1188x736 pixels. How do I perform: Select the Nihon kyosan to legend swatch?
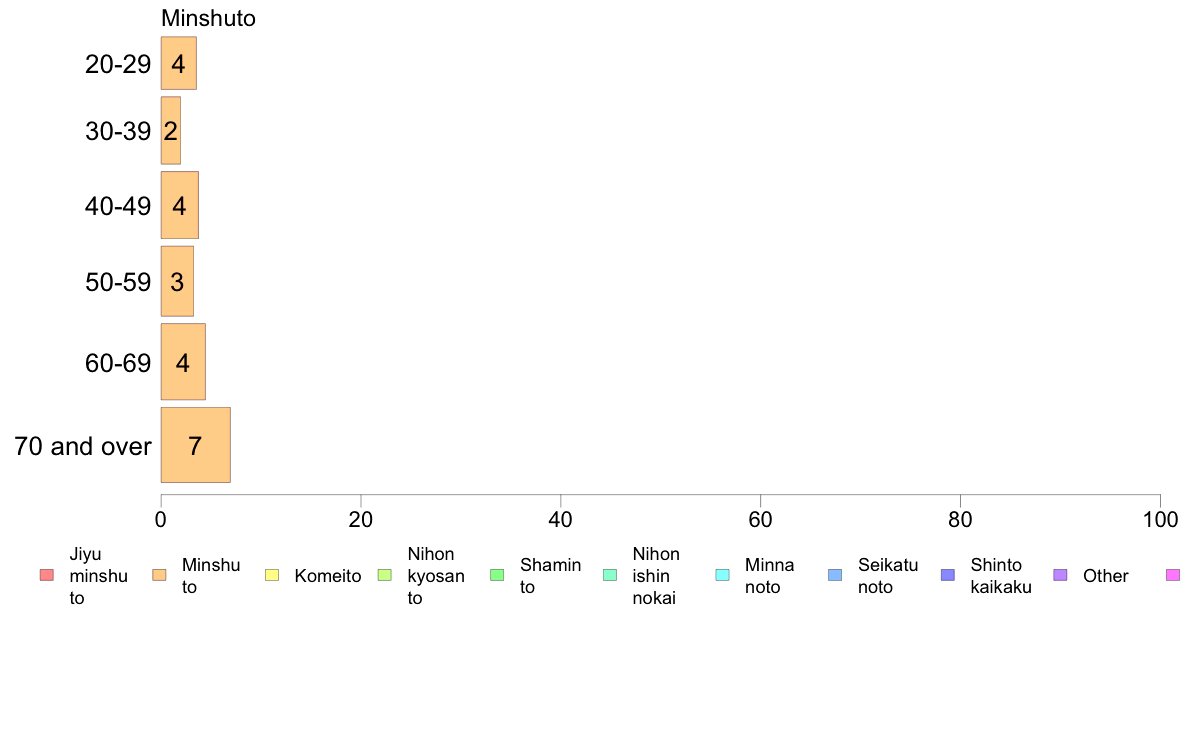pos(385,575)
